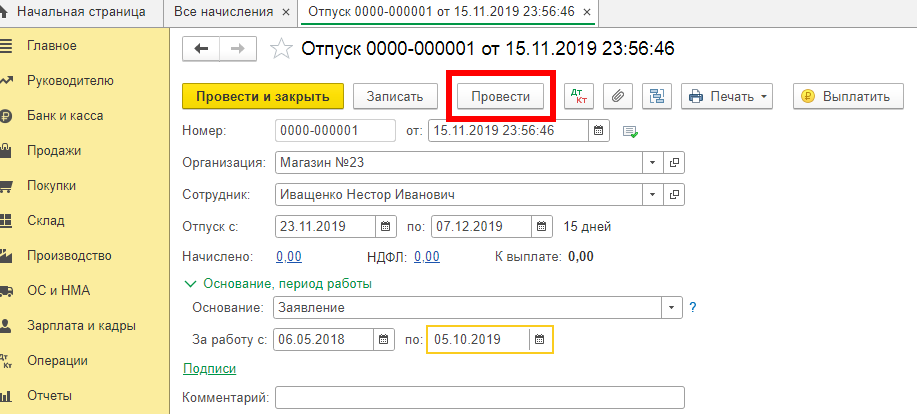Open the Печать dropdown menu
The image size is (917, 414).
tap(727, 97)
